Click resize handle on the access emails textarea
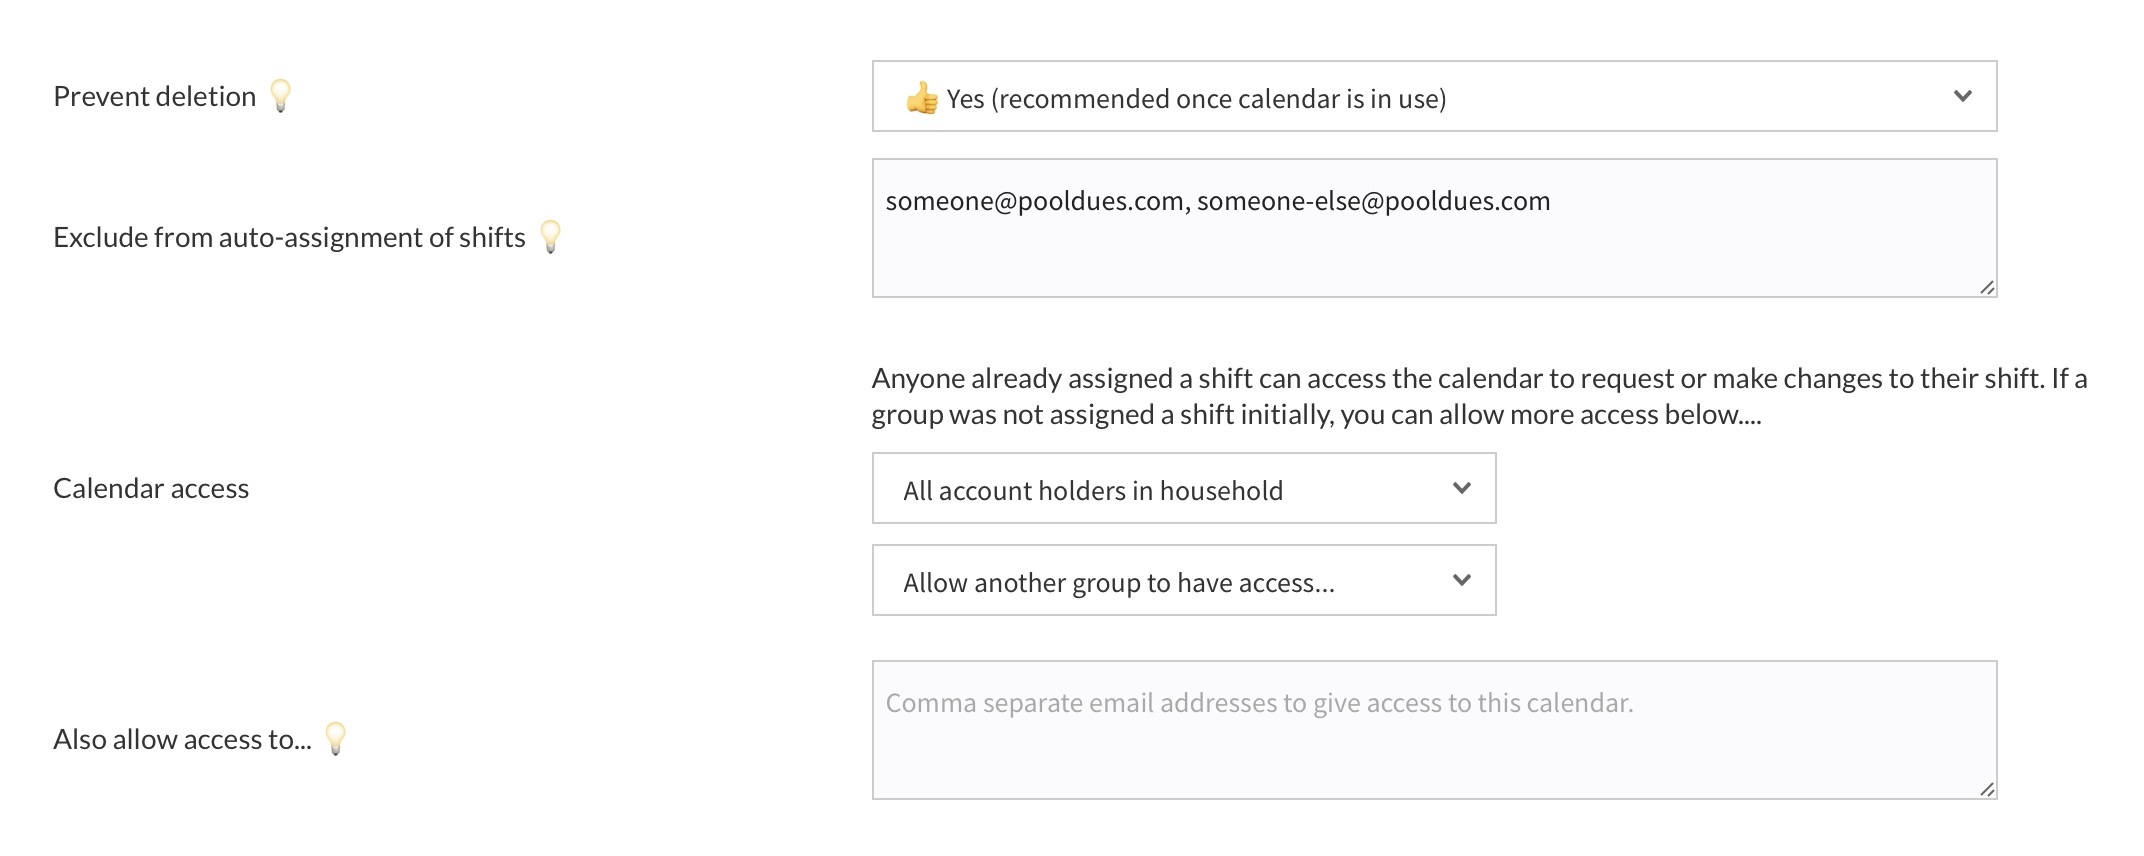 click(1986, 789)
